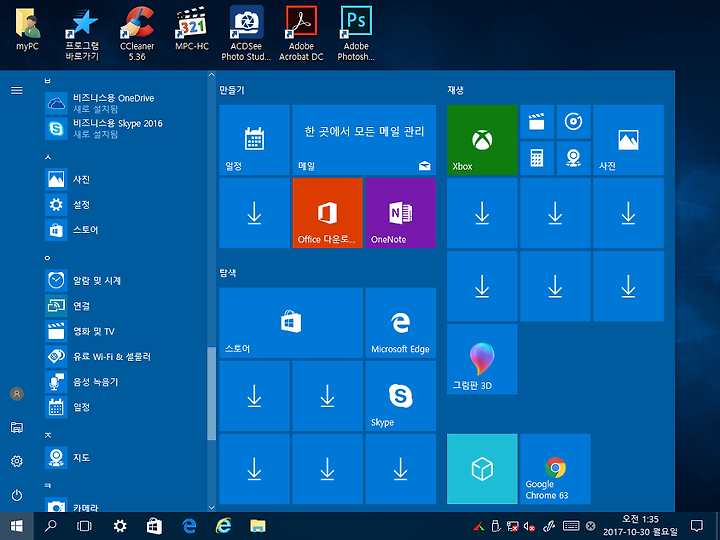Open 영화 및 TV app entry
The image size is (720, 540).
coord(125,331)
